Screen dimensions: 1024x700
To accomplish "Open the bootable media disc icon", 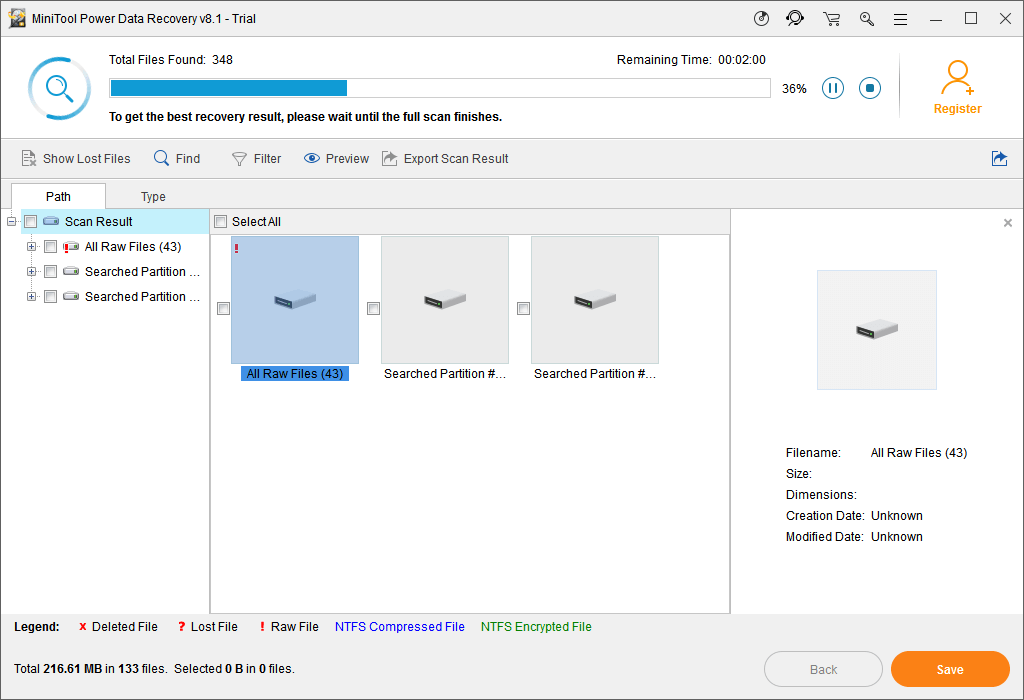I will click(761, 18).
